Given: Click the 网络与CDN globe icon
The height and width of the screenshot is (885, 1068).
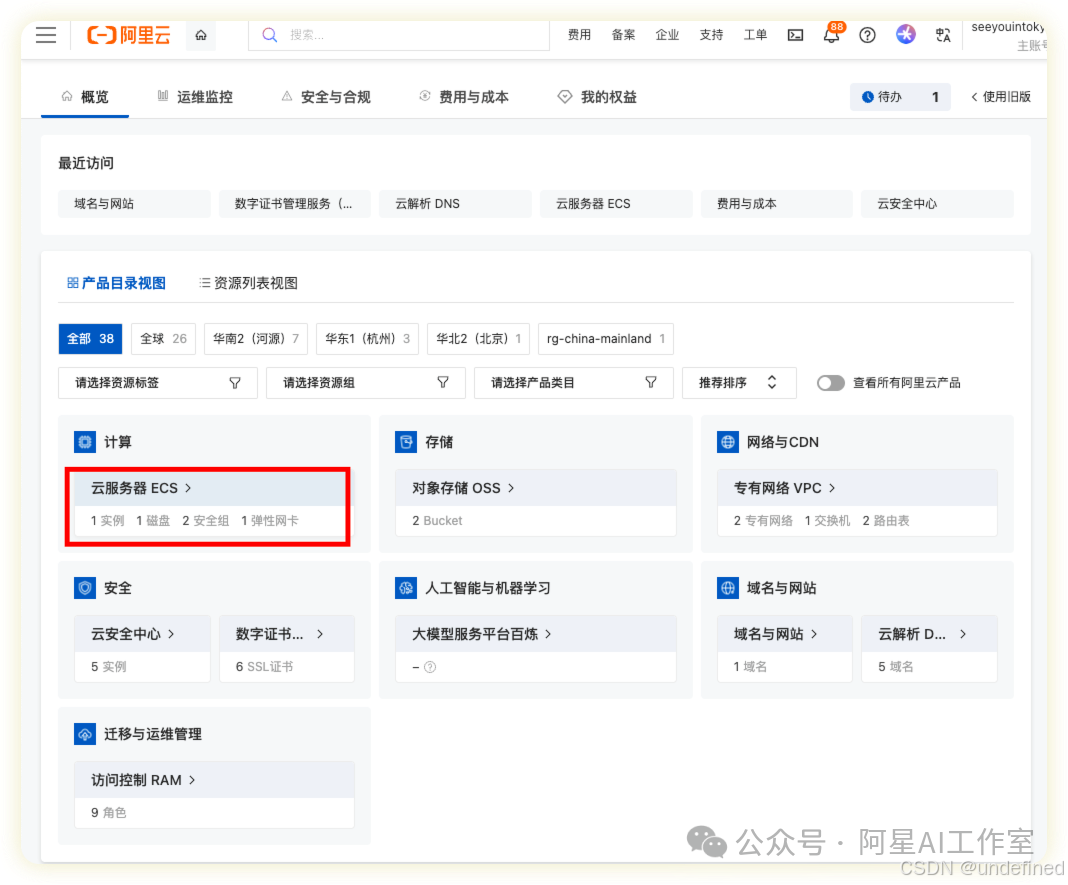Looking at the screenshot, I should tap(727, 442).
